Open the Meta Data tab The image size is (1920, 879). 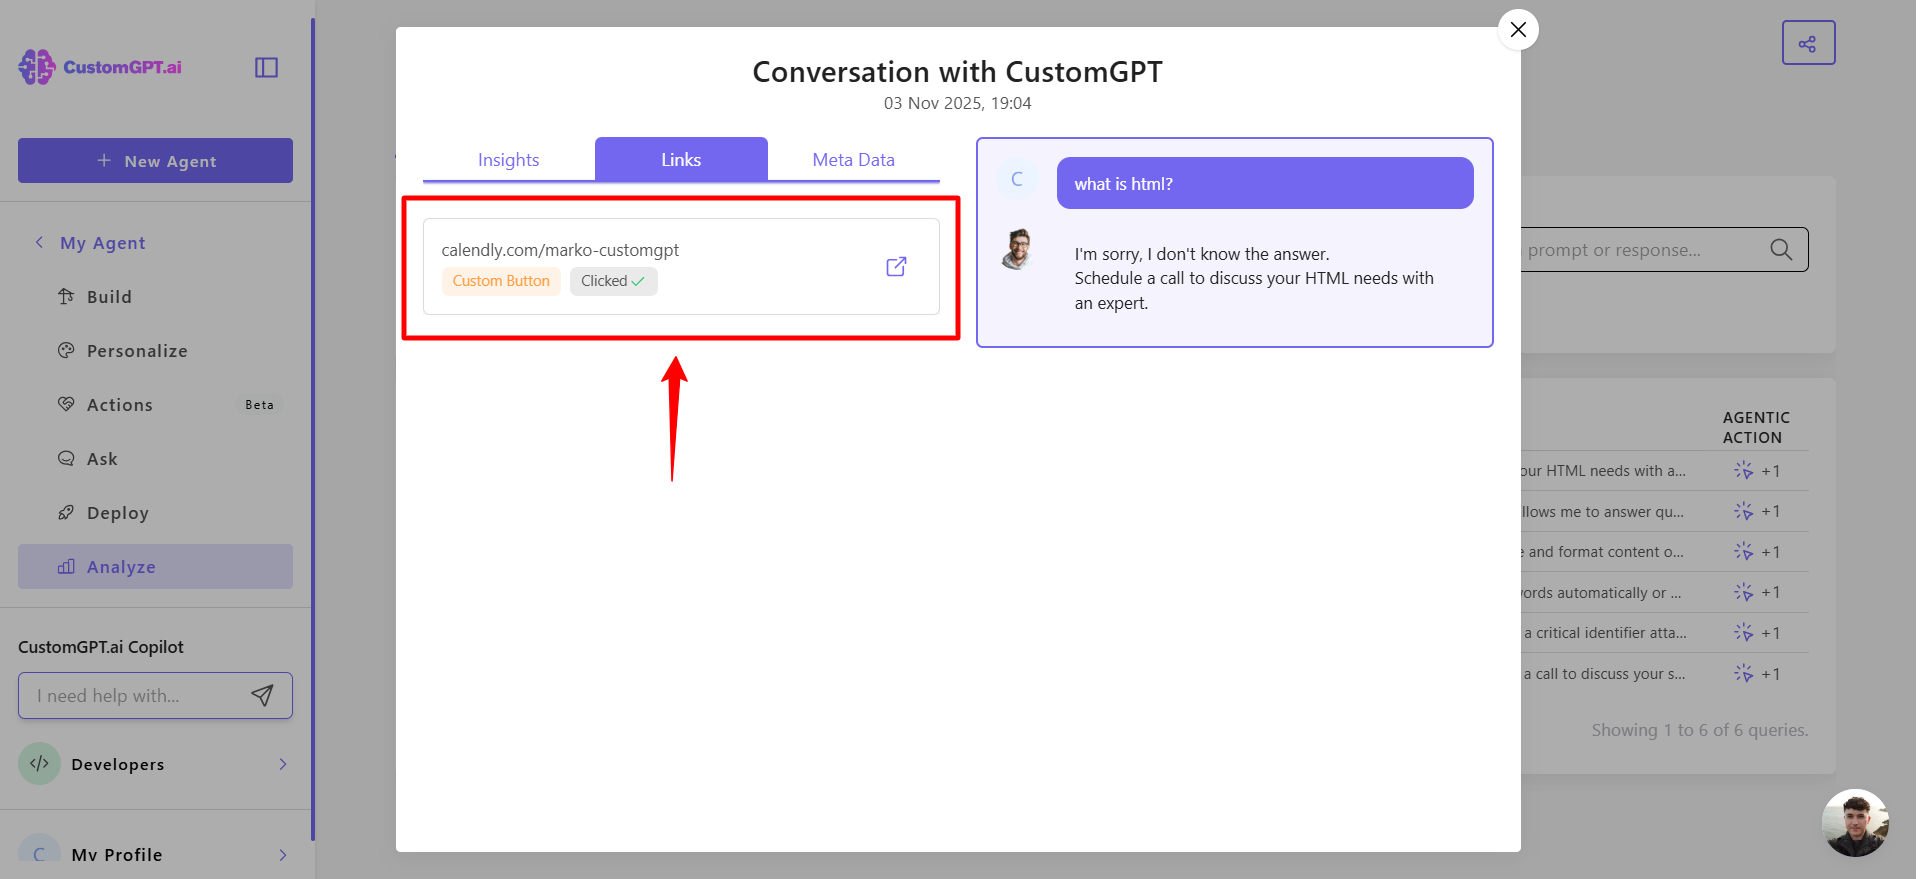[853, 160]
